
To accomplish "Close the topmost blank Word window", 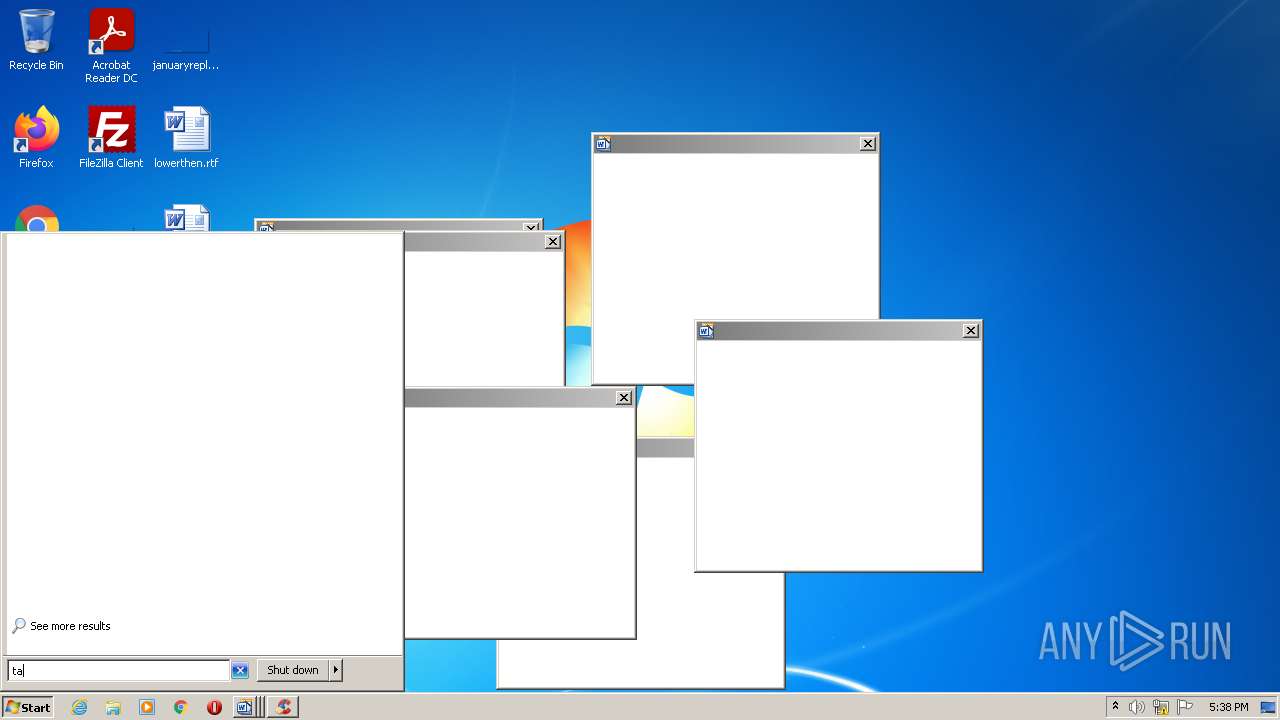I will tap(868, 144).
